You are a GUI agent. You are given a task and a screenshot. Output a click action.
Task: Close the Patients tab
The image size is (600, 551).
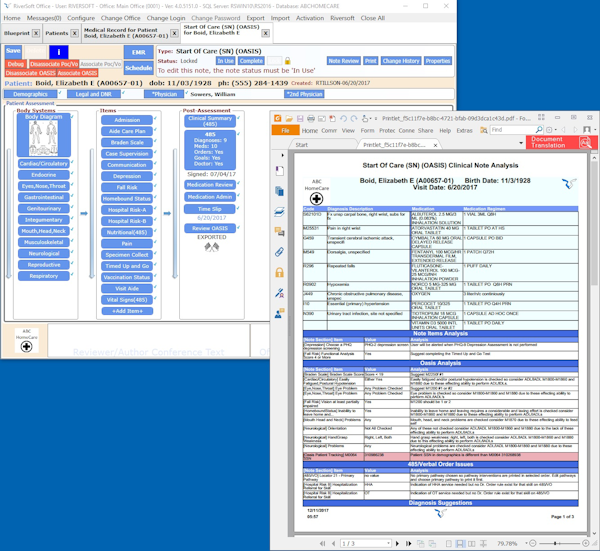(75, 33)
